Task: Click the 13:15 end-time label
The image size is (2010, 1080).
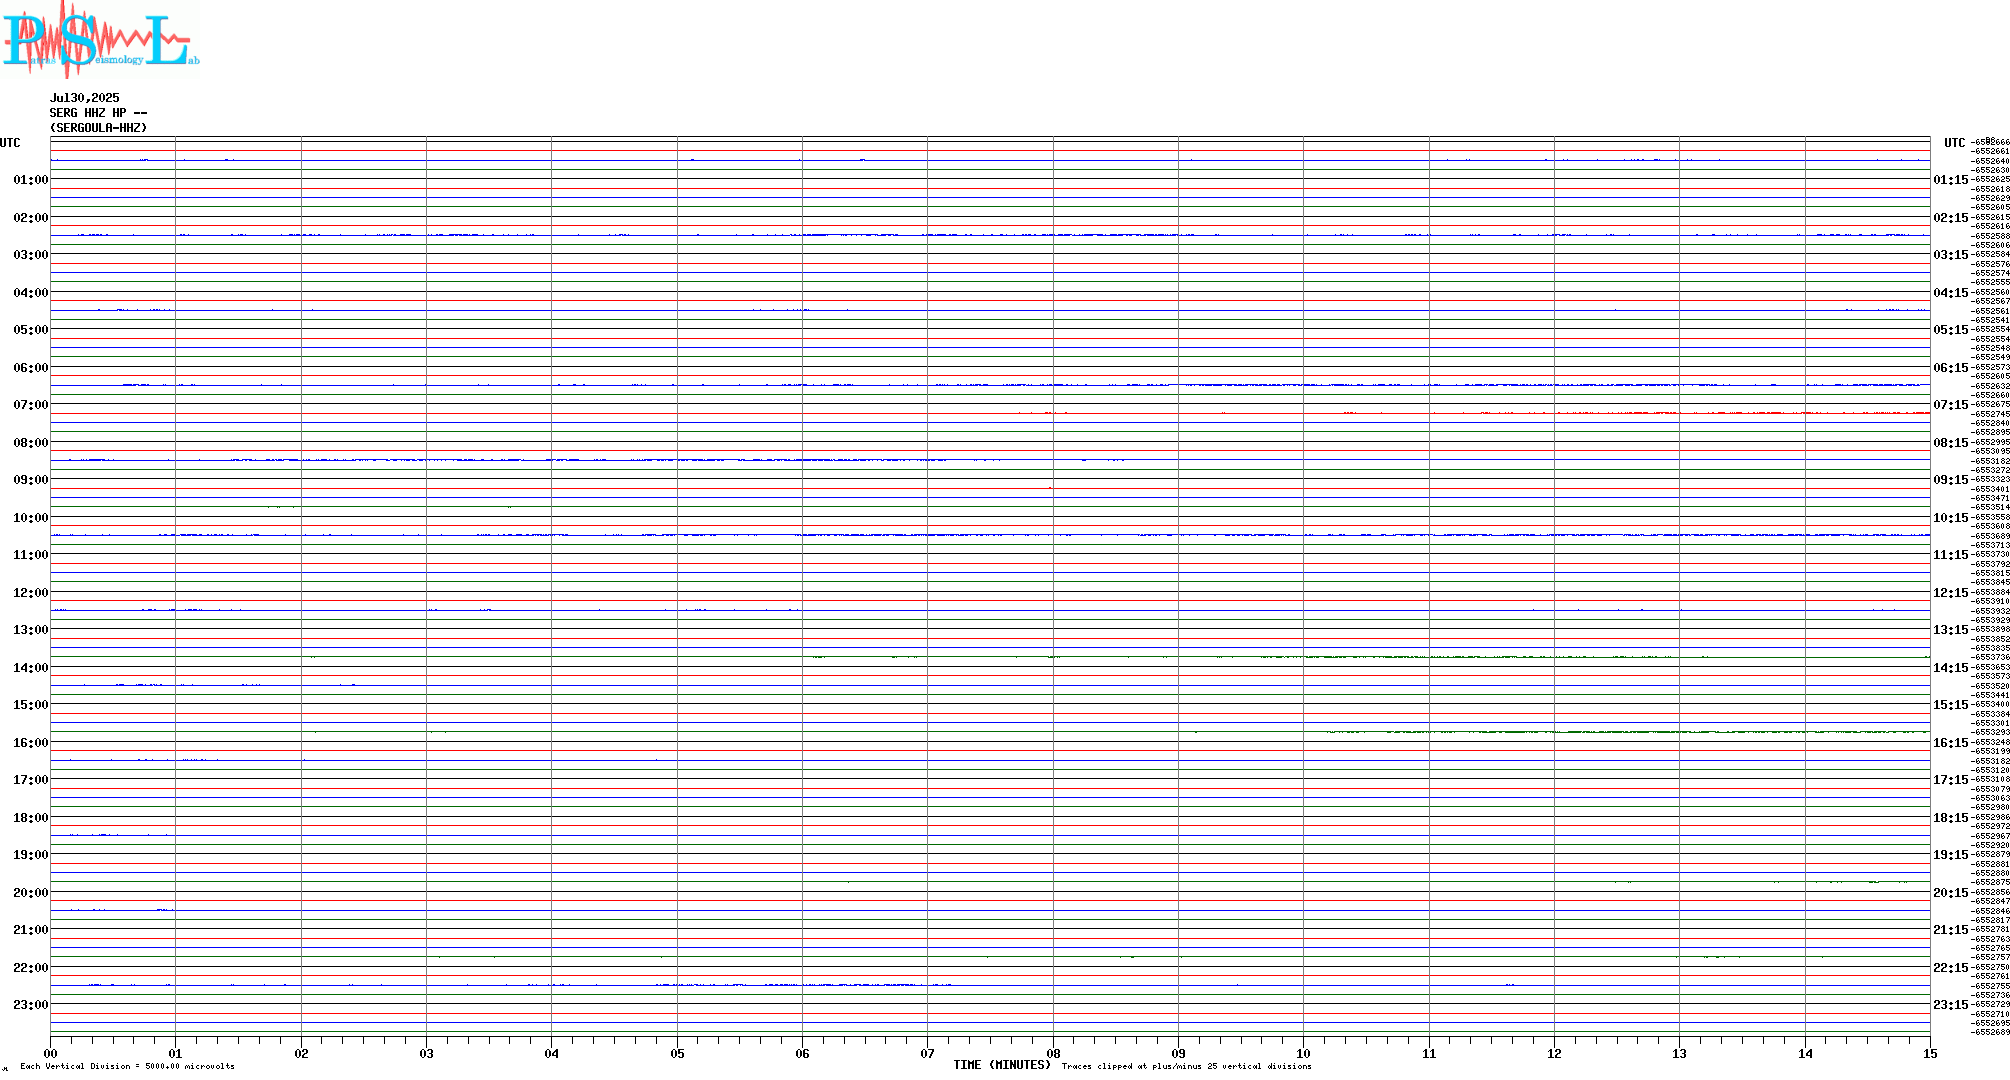Action: click(1951, 630)
